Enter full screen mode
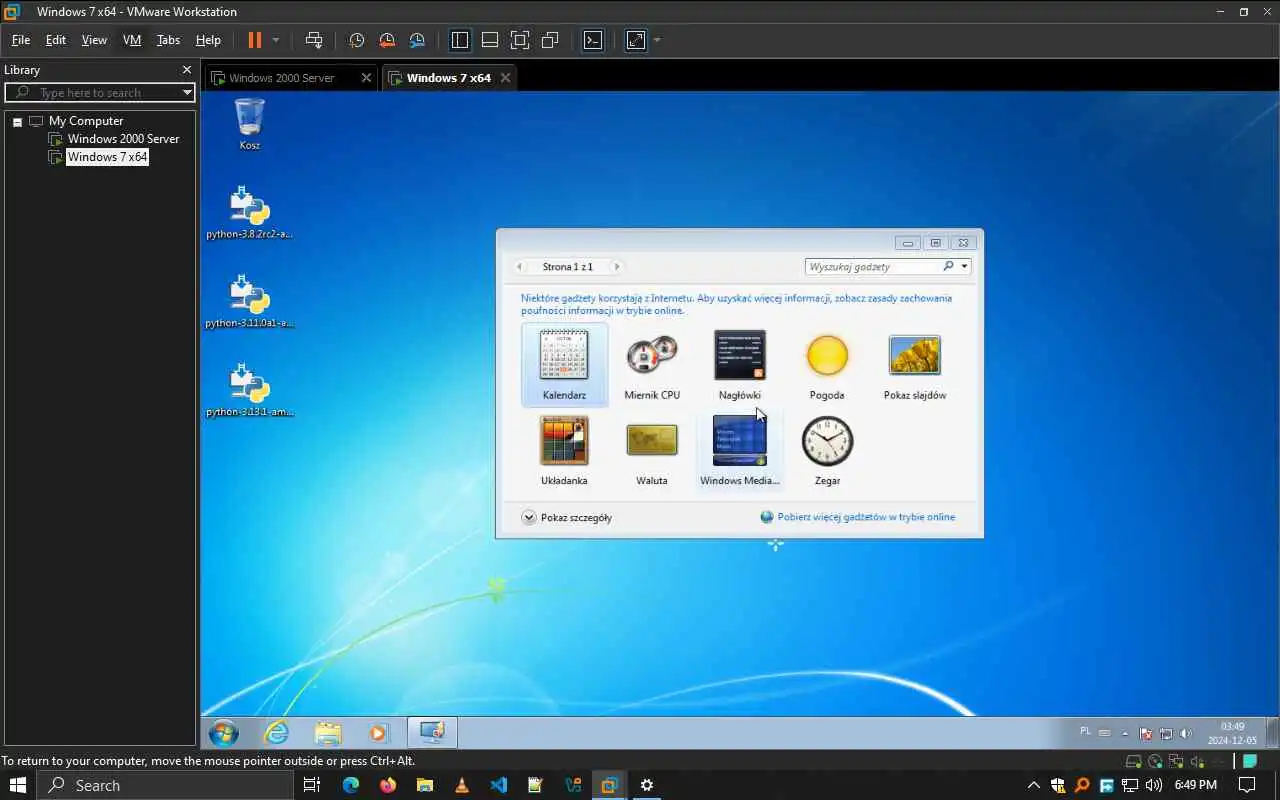 (520, 40)
